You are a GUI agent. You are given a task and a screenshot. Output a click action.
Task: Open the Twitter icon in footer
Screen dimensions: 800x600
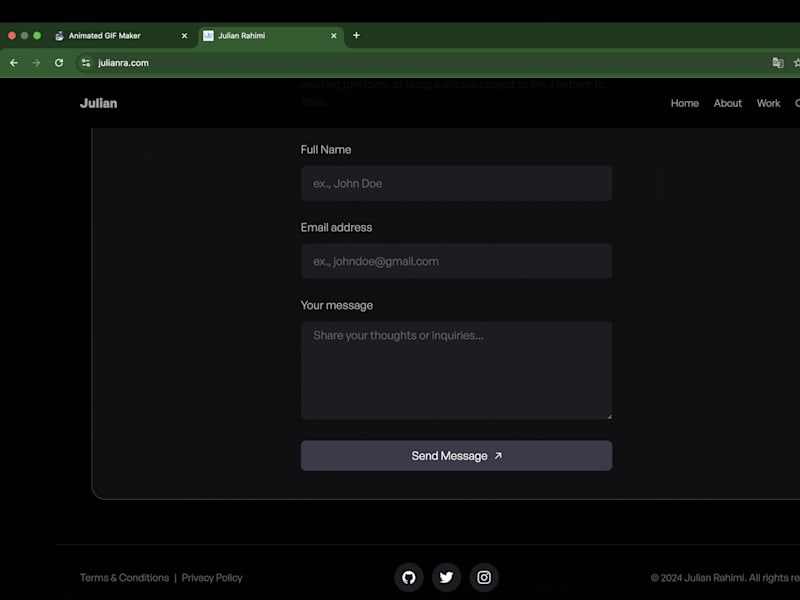(x=446, y=577)
